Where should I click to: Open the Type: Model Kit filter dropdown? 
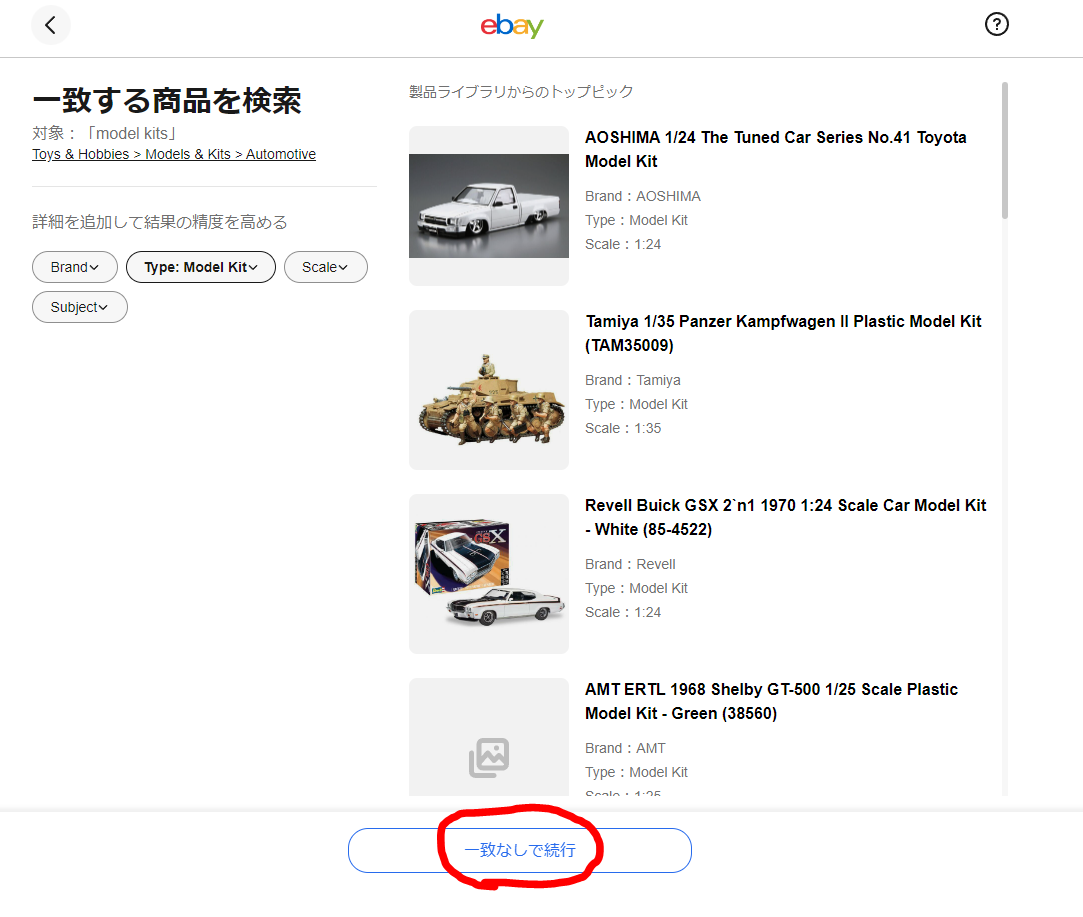201,267
